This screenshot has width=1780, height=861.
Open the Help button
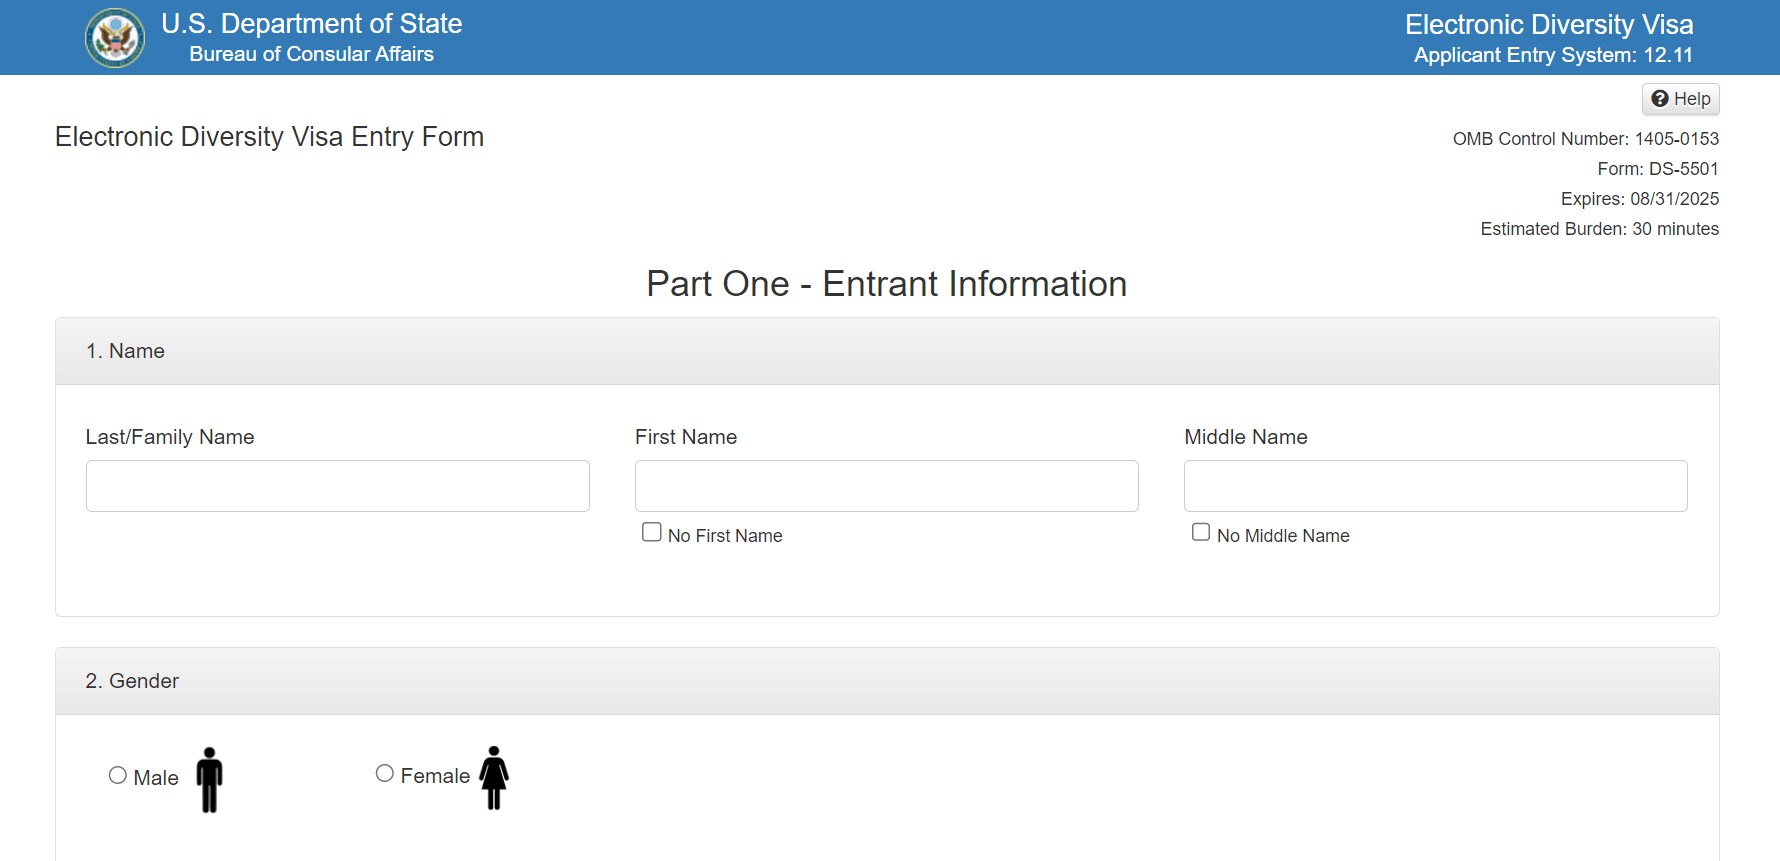point(1680,99)
